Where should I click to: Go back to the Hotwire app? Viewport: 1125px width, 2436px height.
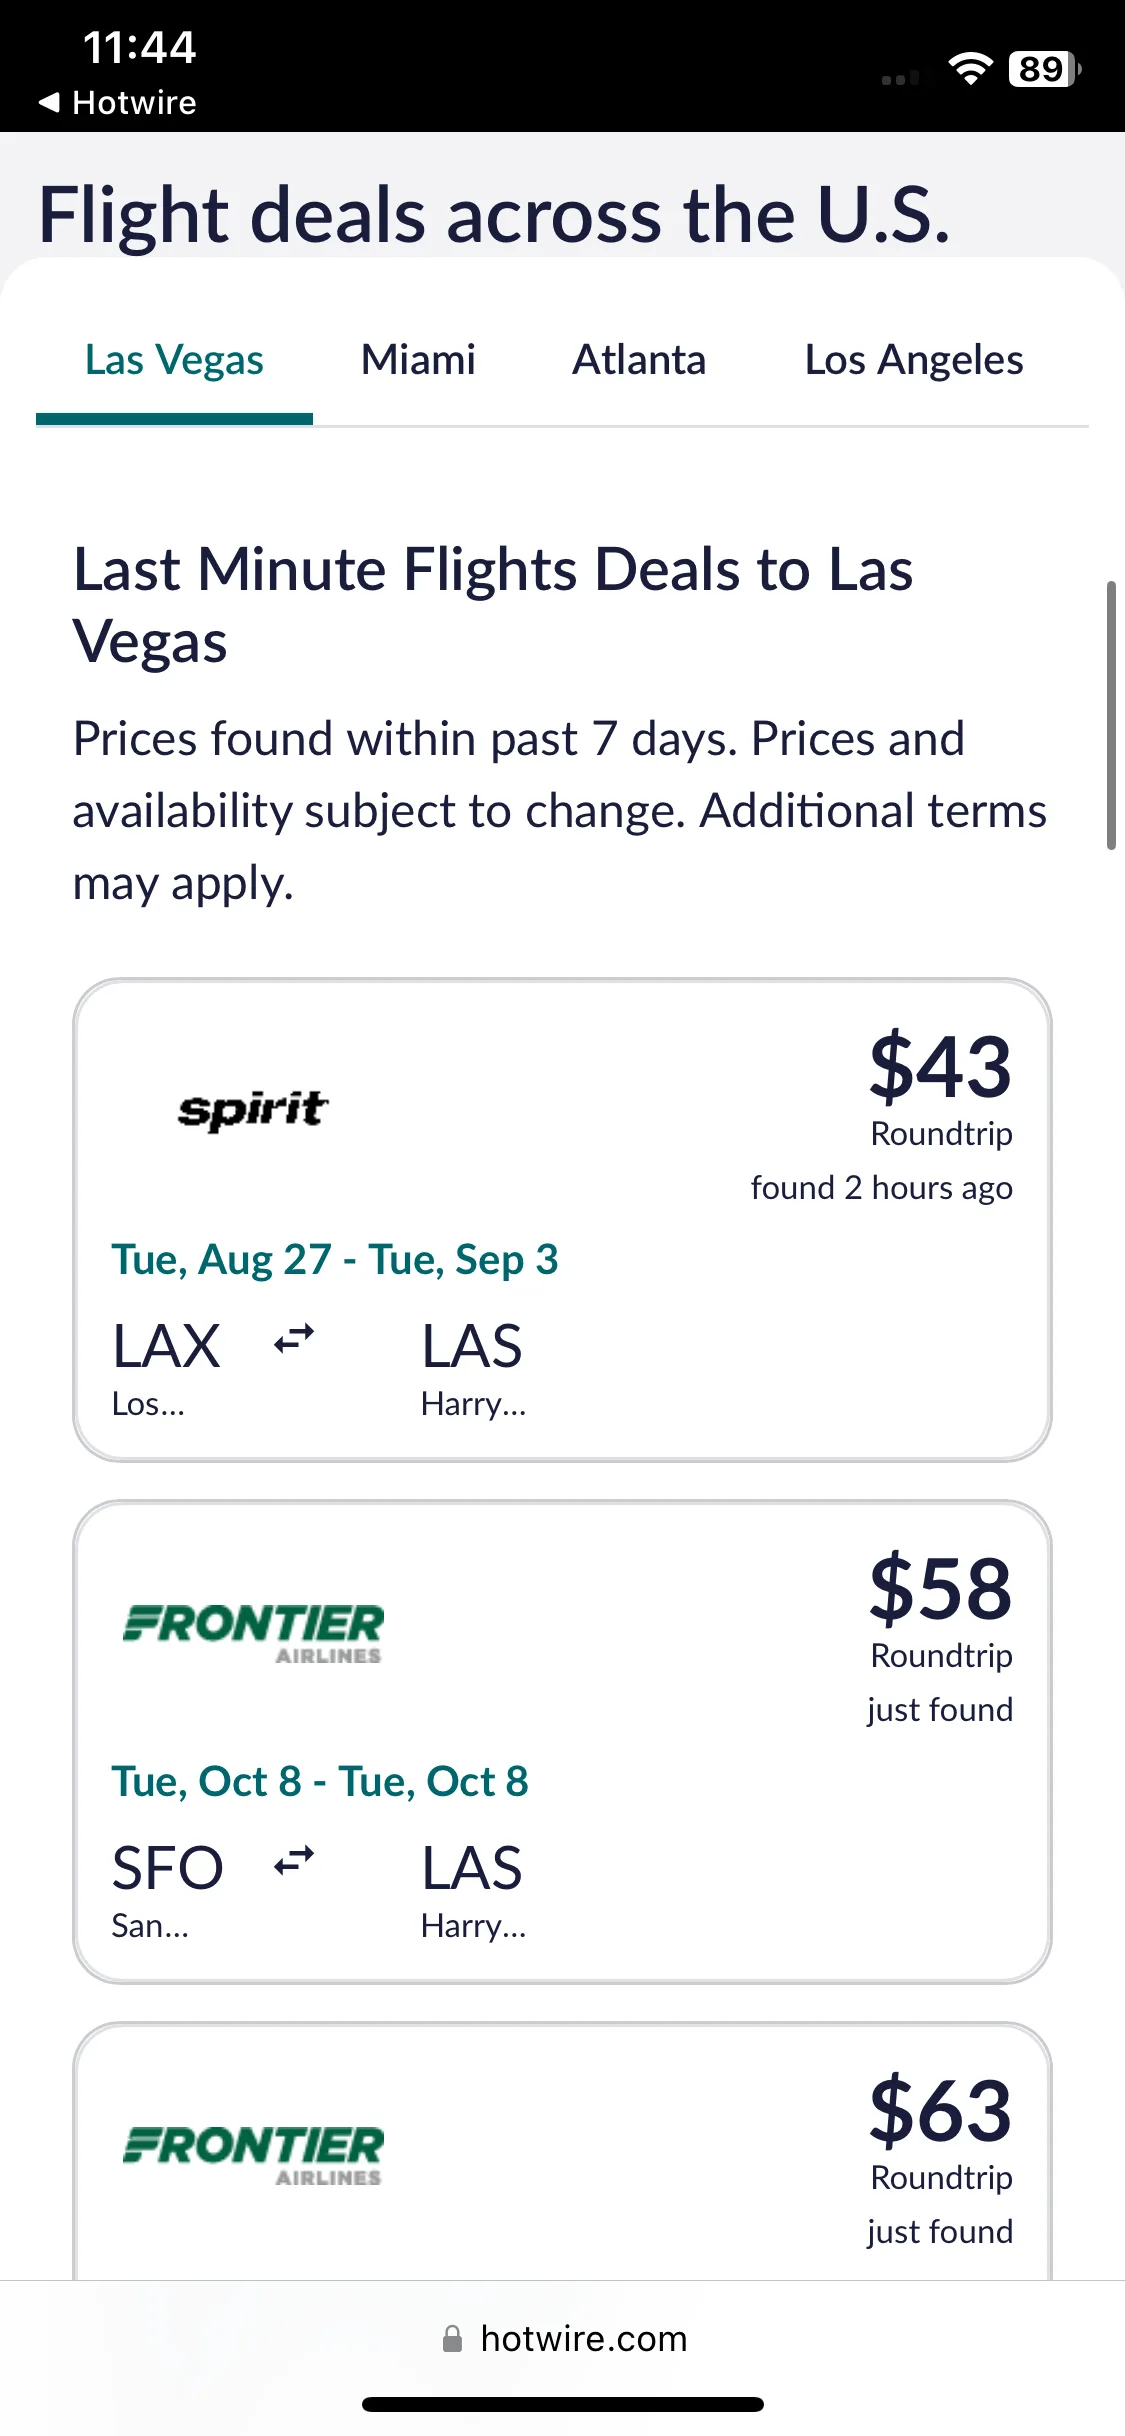click(x=117, y=102)
